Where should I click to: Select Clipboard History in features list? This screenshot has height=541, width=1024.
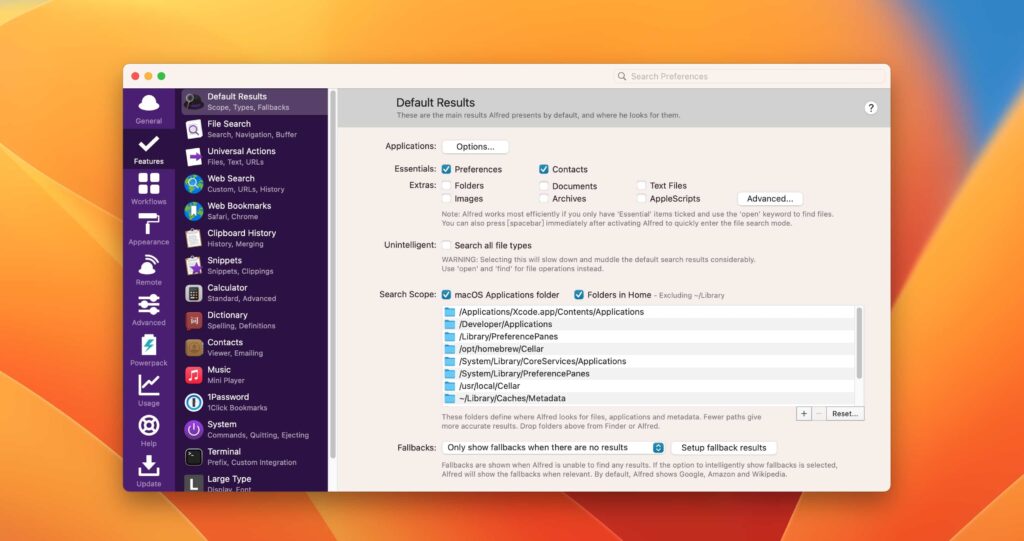(241, 238)
